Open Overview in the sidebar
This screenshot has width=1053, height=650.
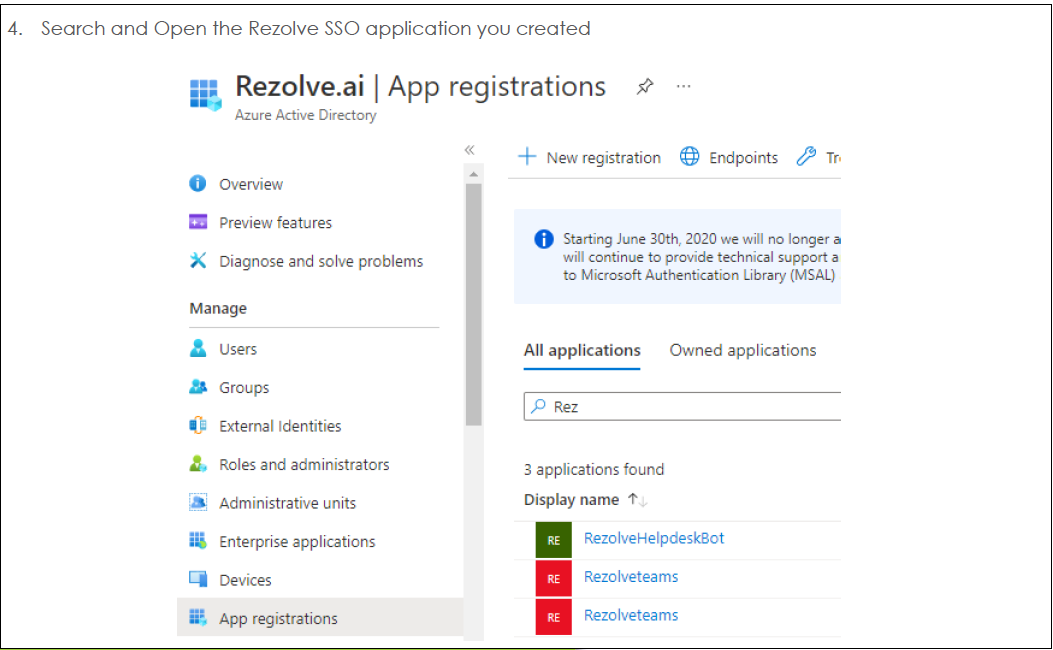point(250,184)
